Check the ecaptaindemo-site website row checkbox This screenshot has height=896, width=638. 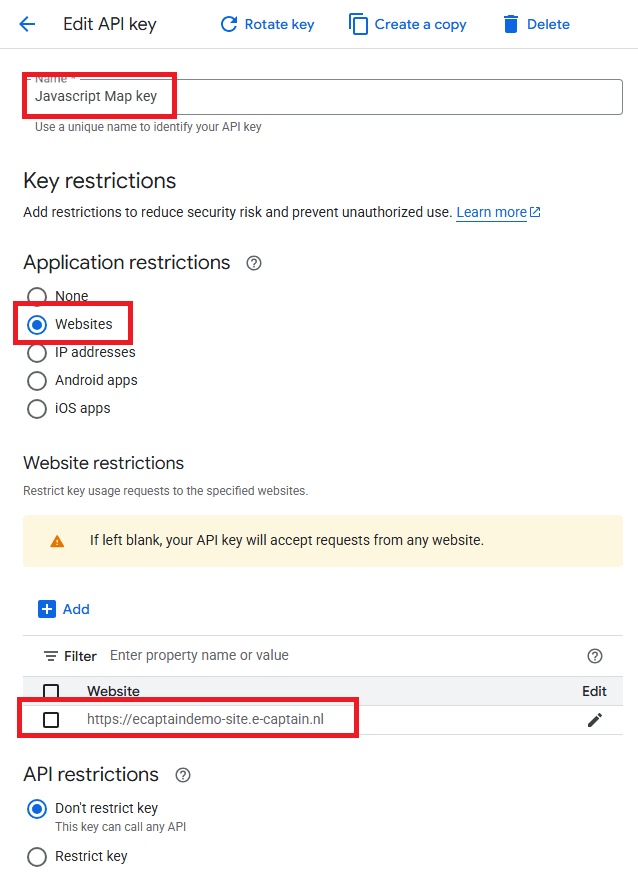coord(51,719)
